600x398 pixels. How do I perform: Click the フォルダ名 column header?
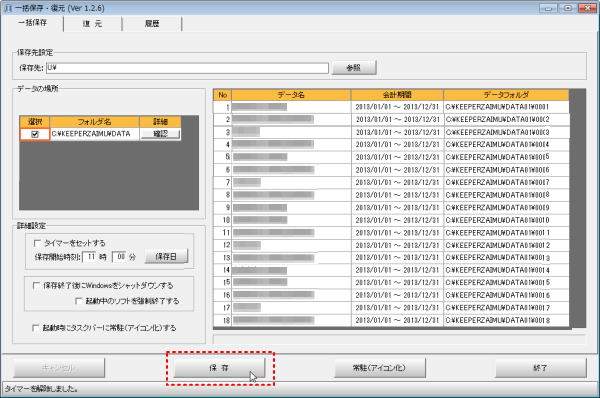(x=95, y=122)
